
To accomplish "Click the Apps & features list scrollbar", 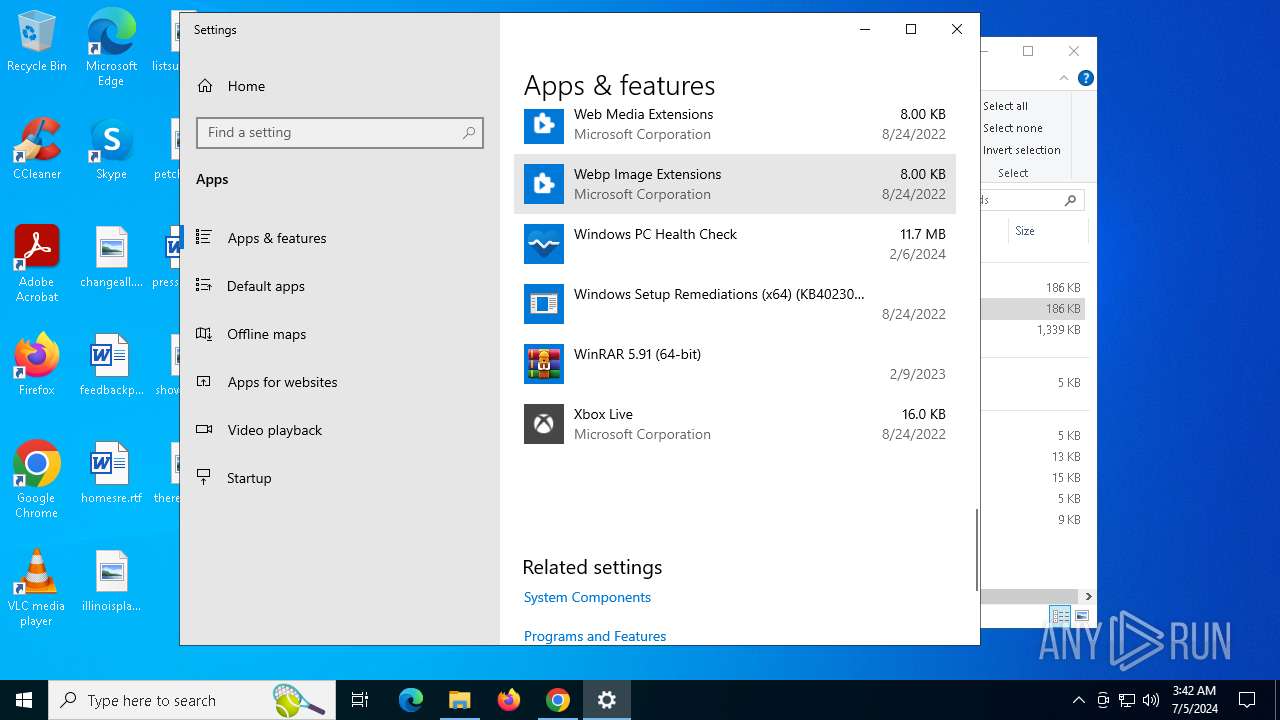I will [976, 549].
